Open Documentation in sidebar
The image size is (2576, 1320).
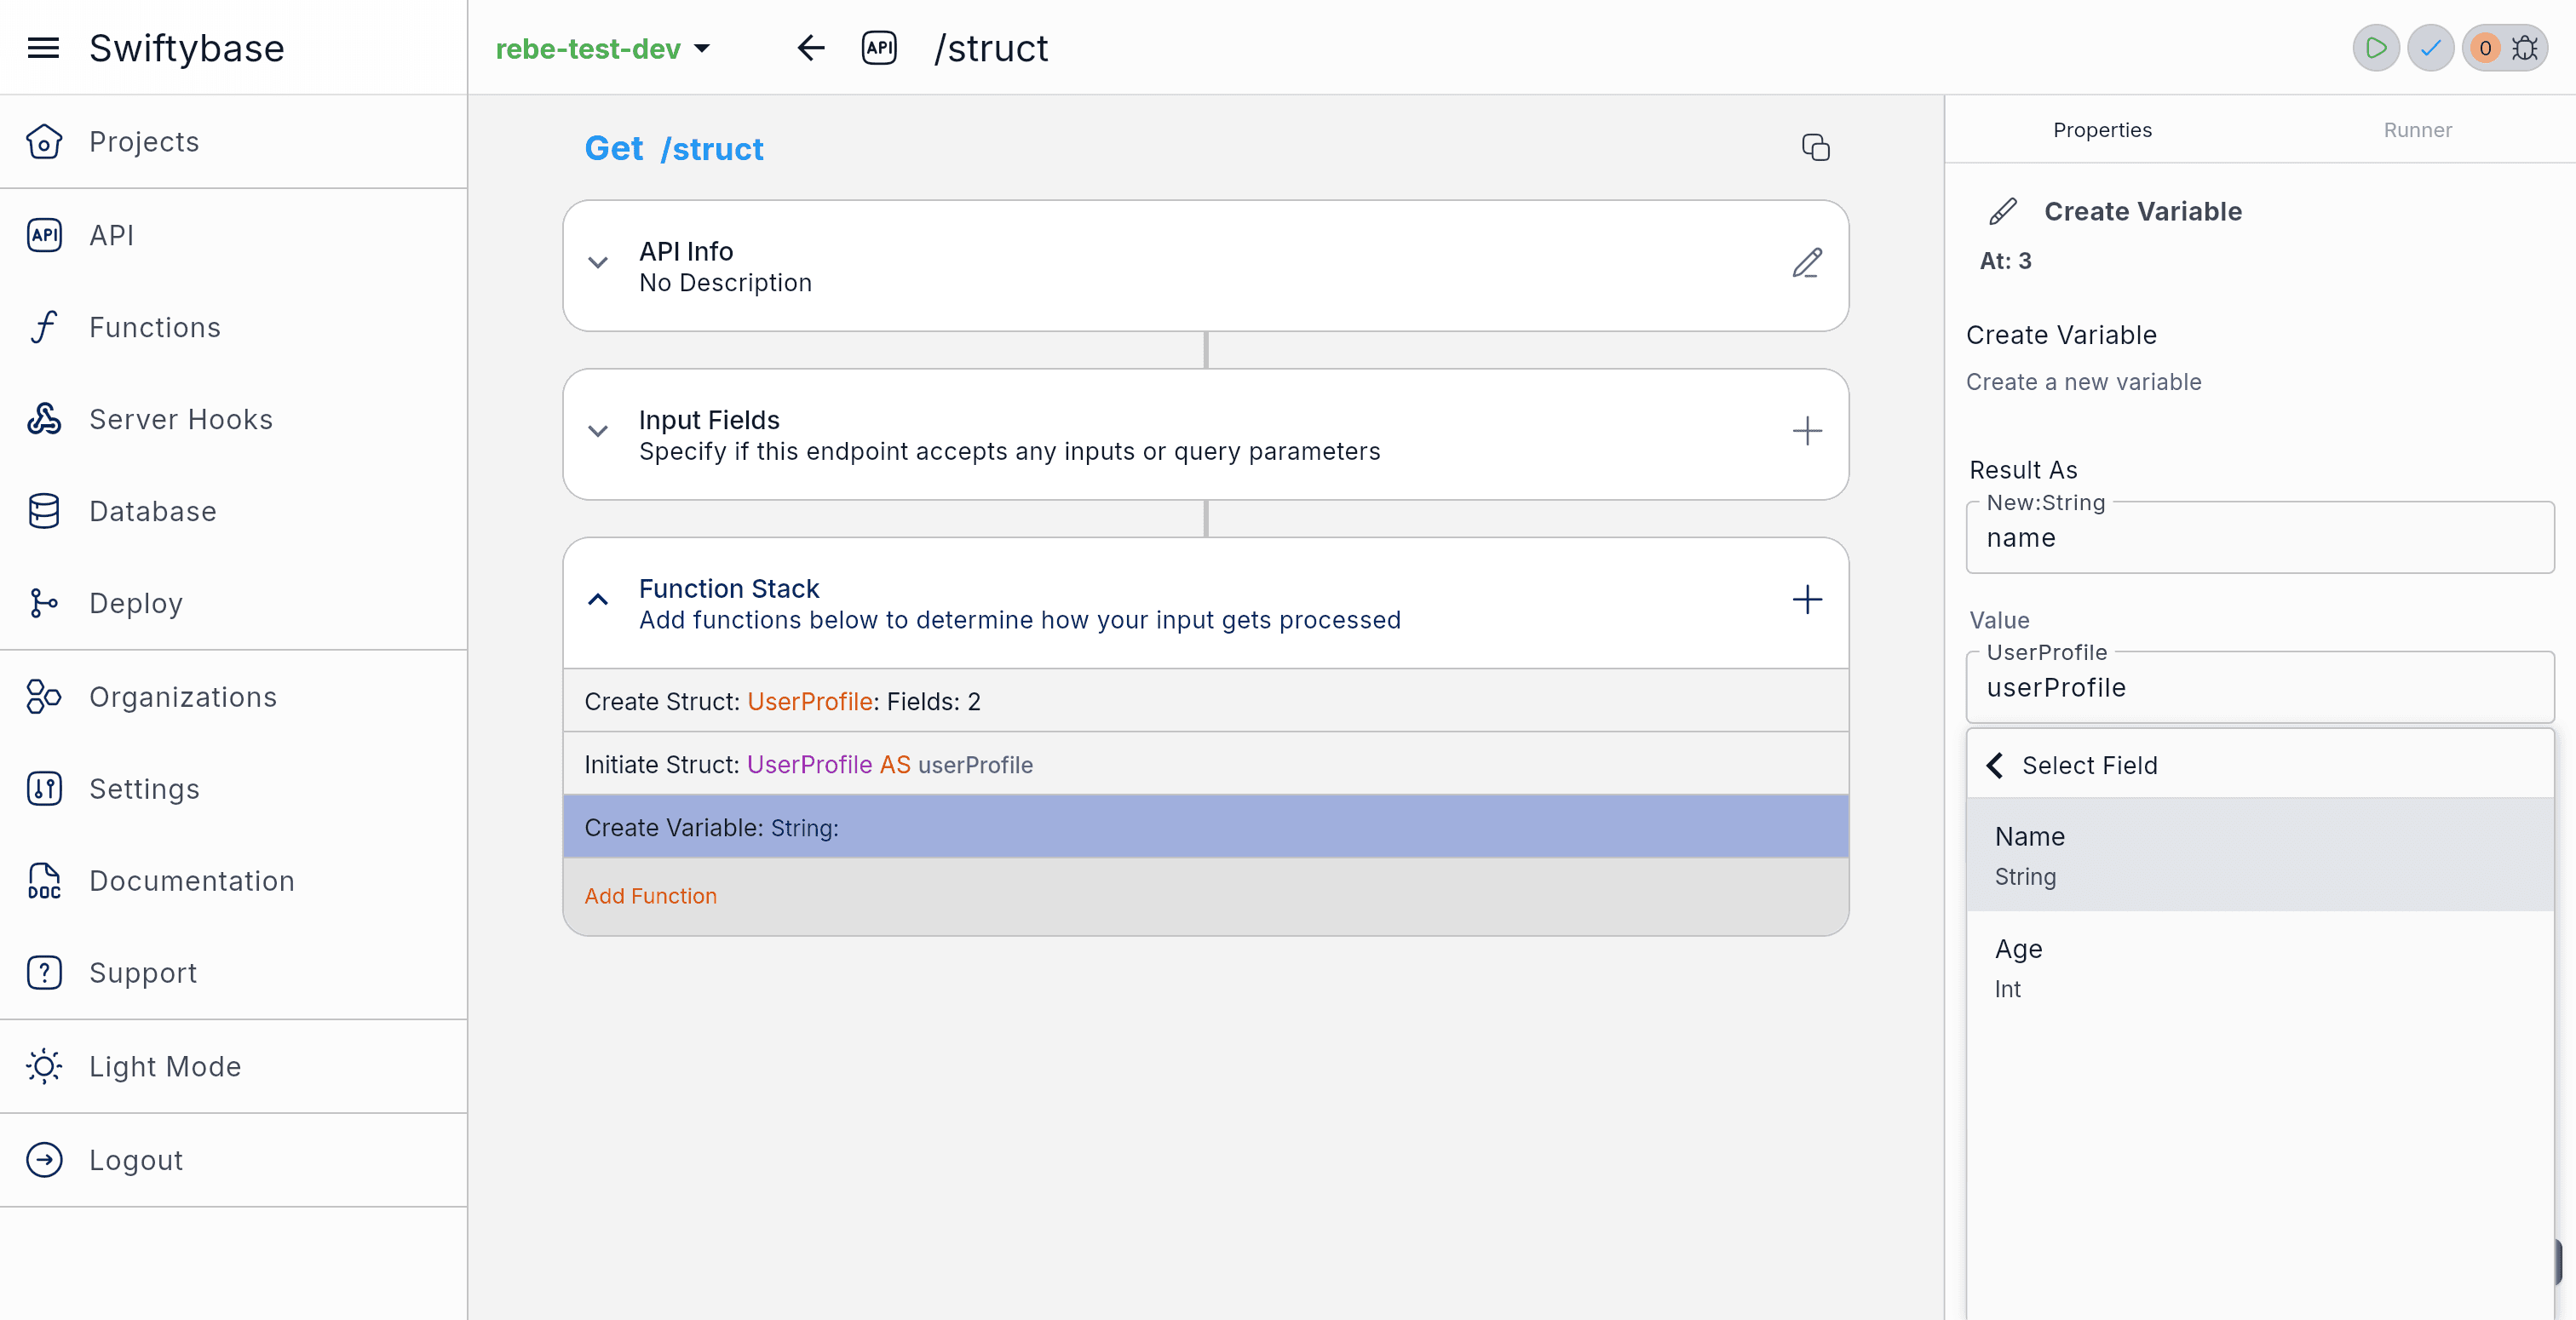(192, 881)
